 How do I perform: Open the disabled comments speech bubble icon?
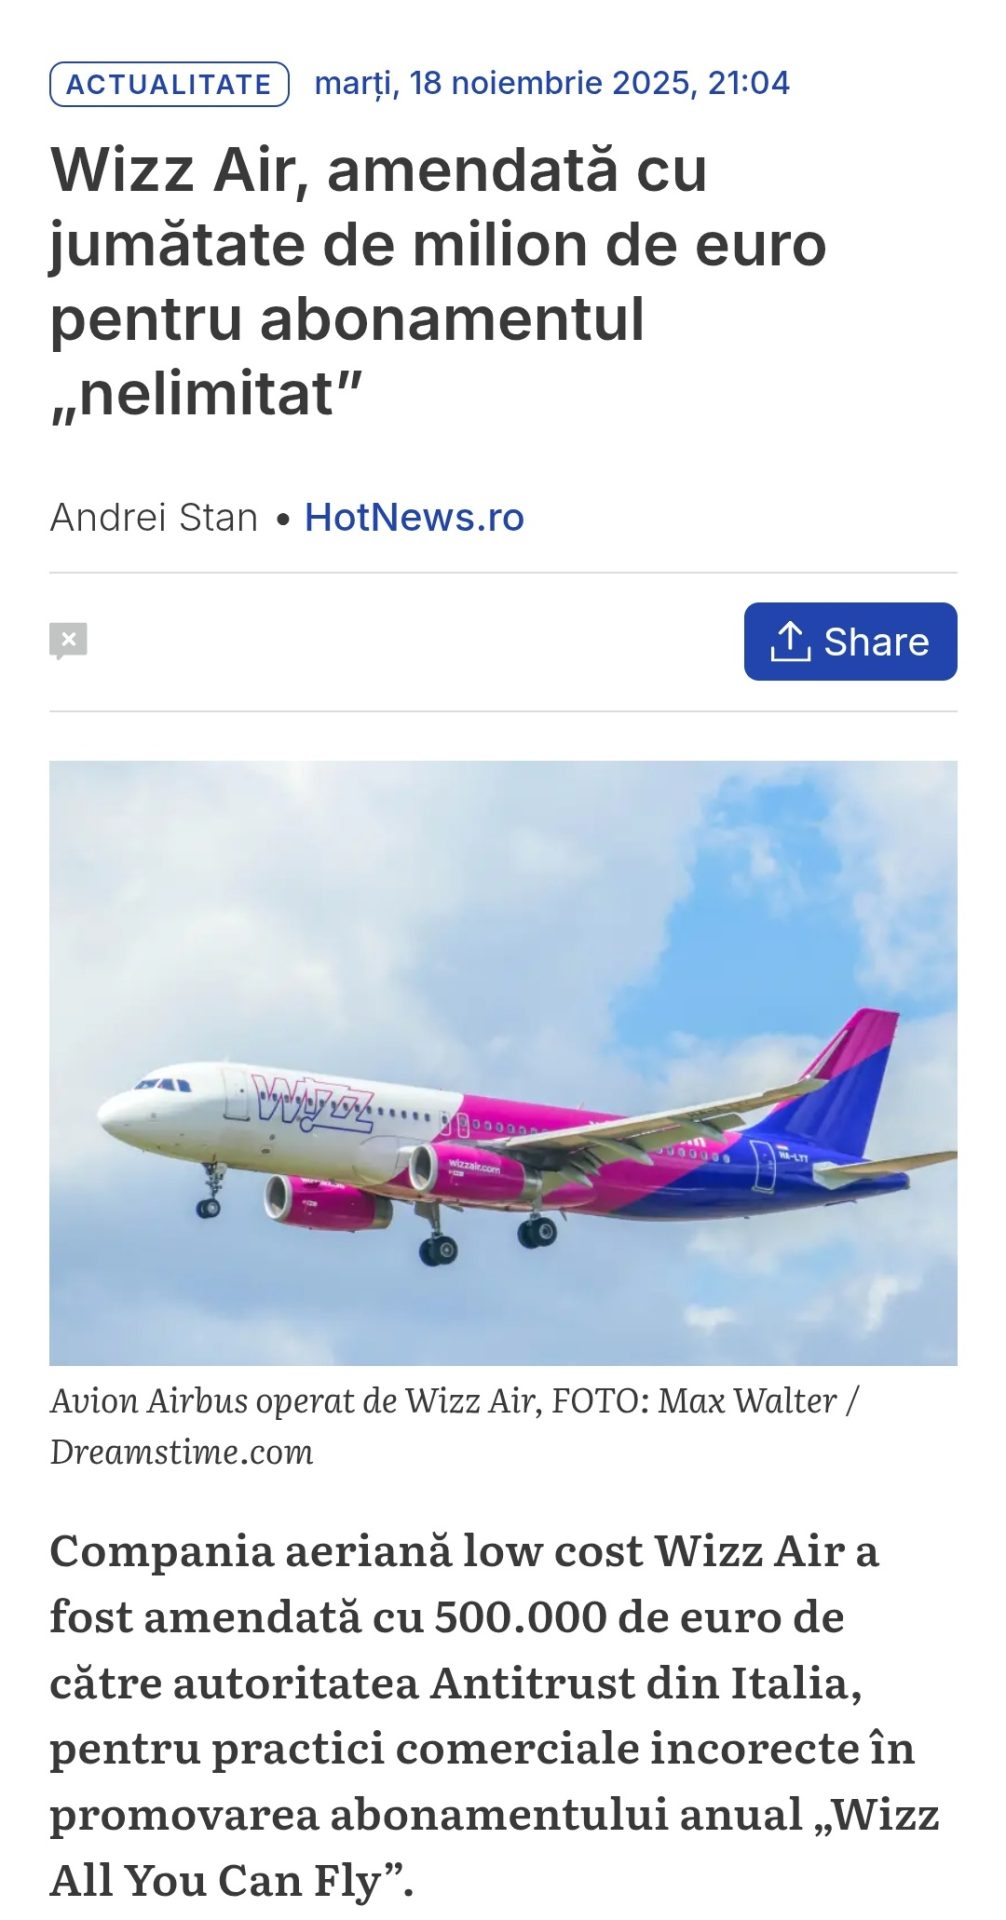[x=68, y=641]
